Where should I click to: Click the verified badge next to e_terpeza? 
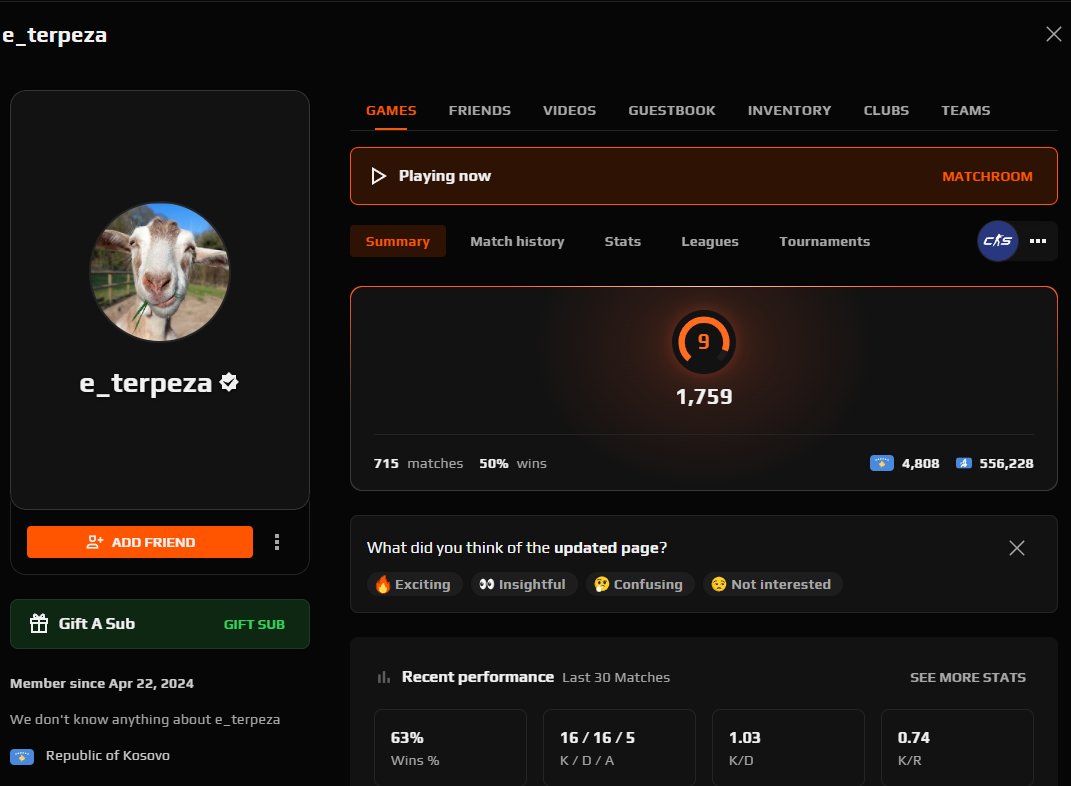coord(229,382)
